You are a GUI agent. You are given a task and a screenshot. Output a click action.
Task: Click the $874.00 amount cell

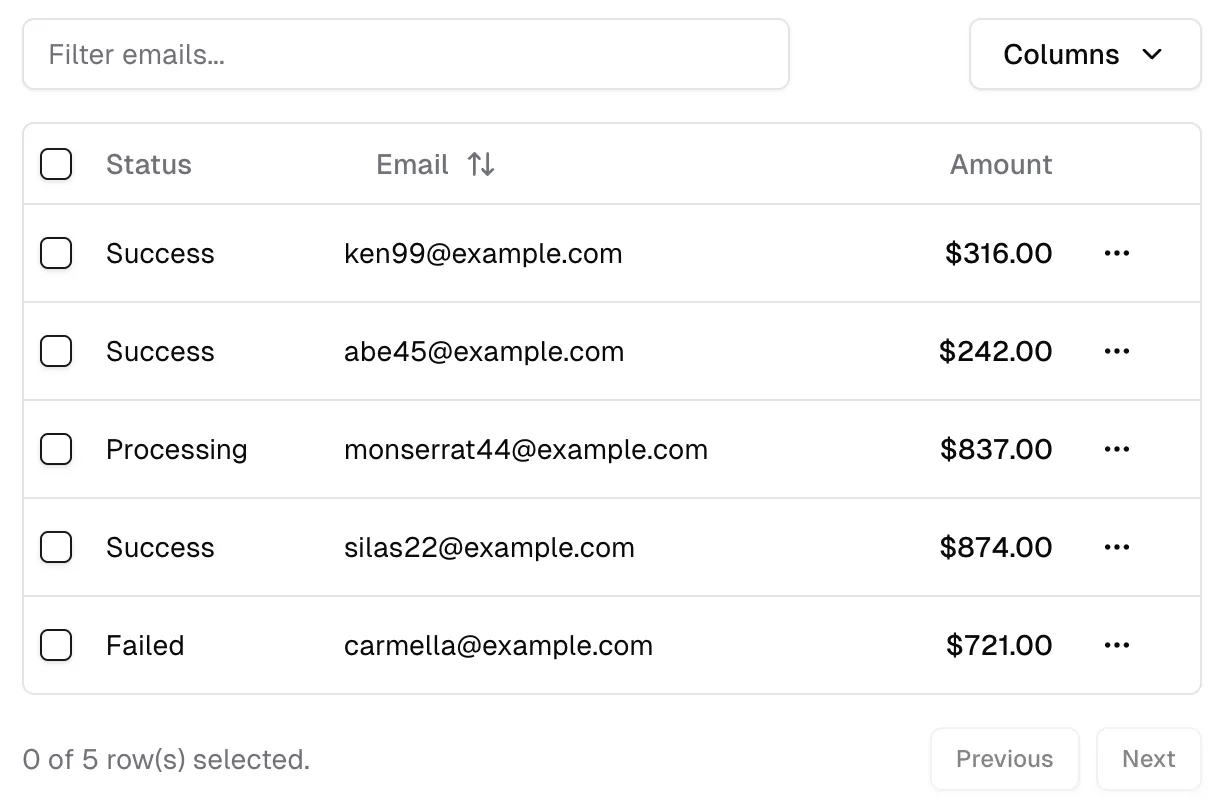click(x=996, y=548)
